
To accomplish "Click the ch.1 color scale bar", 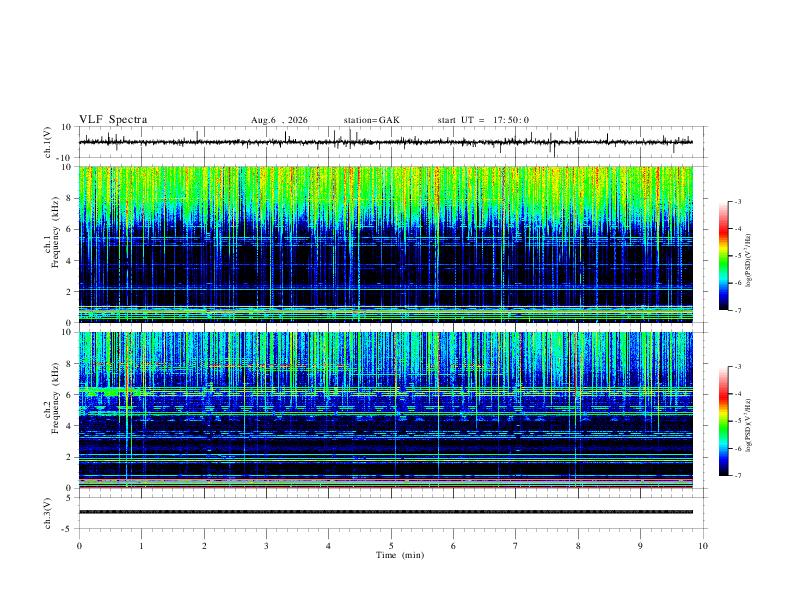I will pyautogui.click(x=723, y=256).
